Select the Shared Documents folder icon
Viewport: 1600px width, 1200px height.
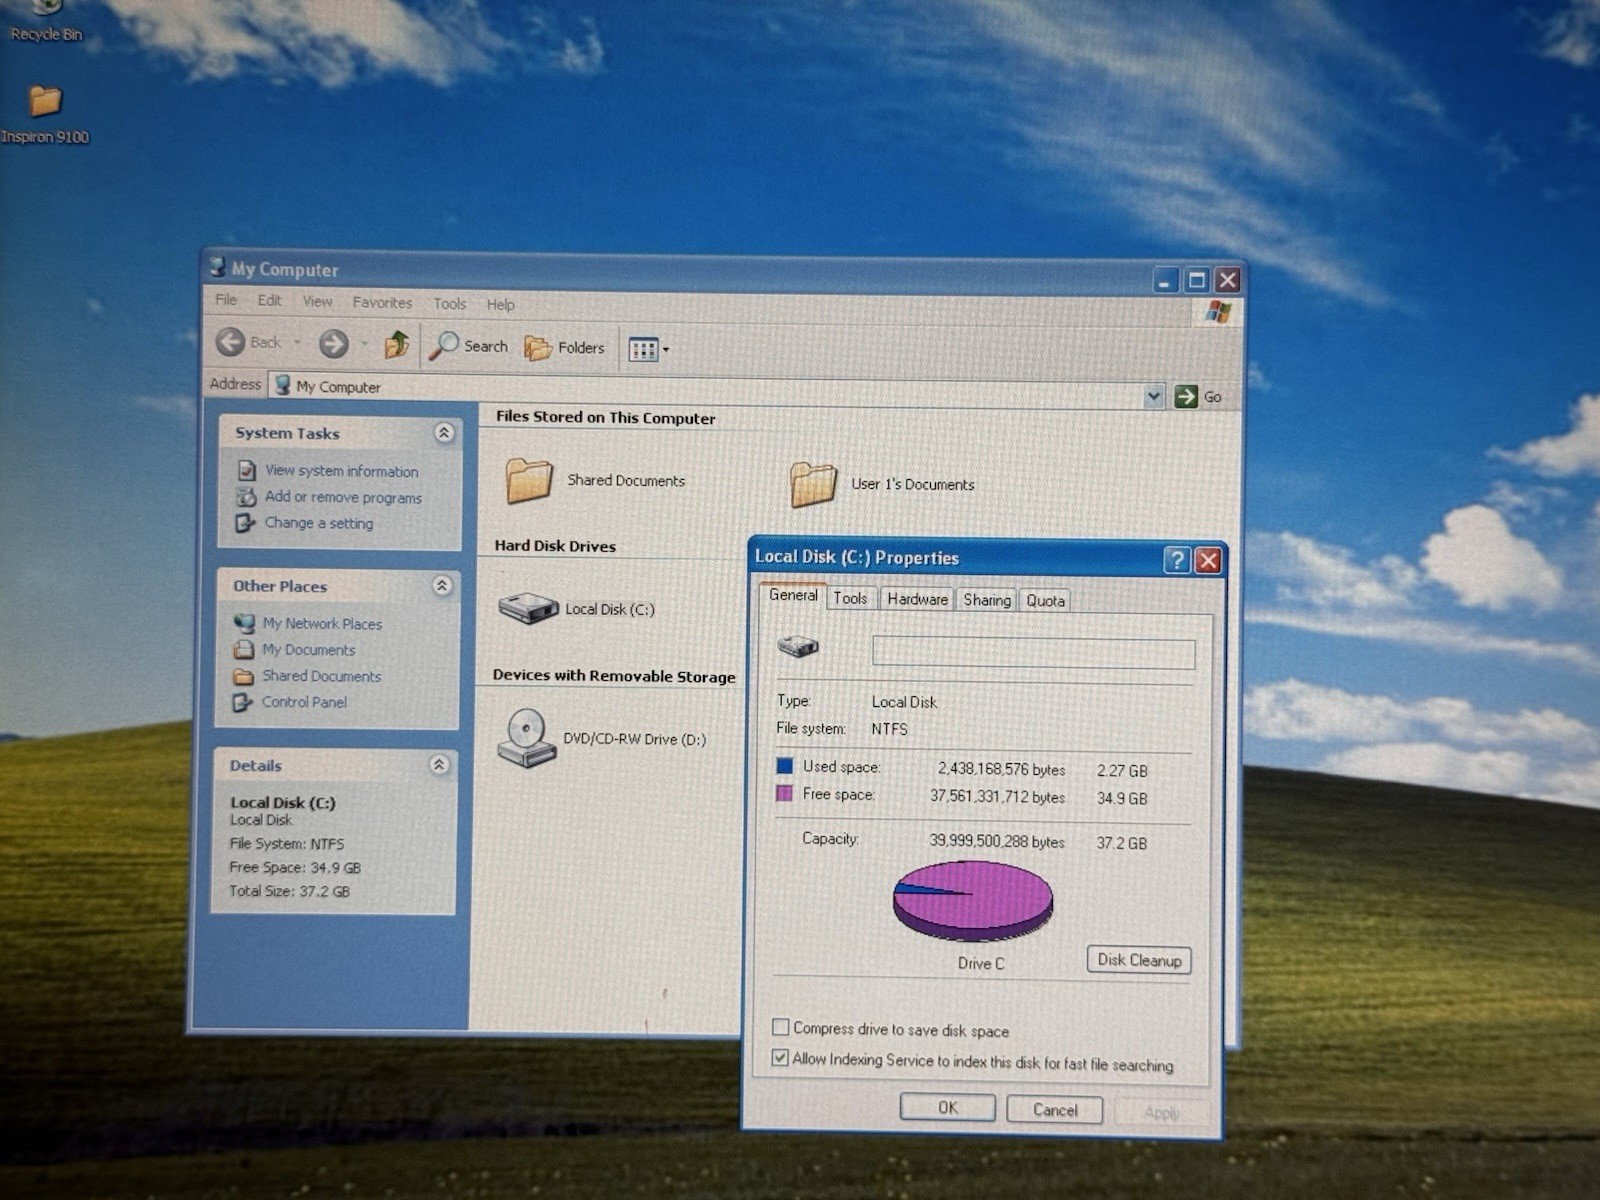(529, 480)
